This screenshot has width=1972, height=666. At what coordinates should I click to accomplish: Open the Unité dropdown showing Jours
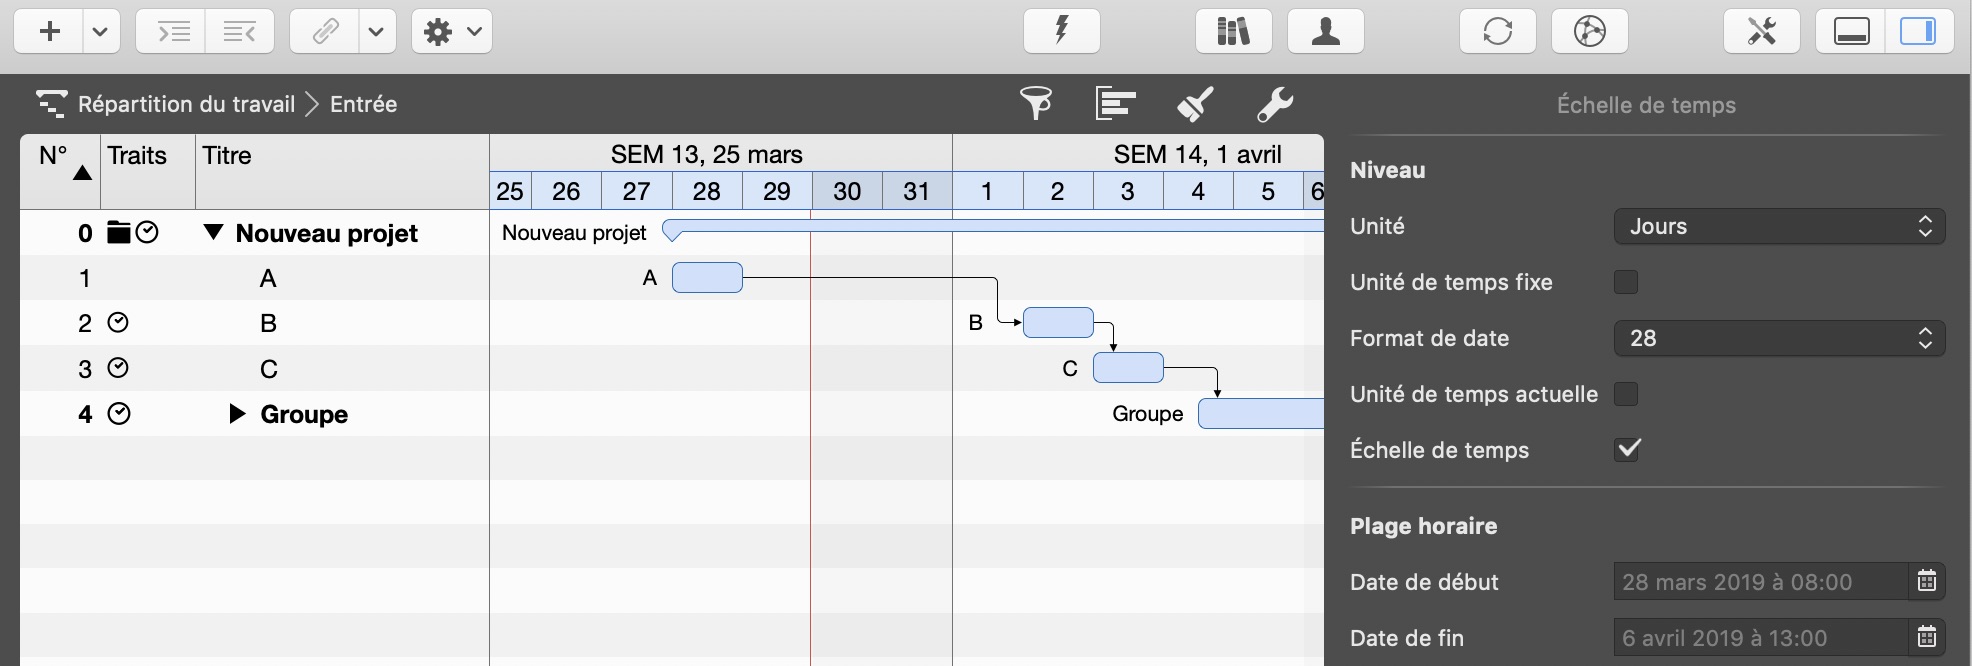click(1778, 227)
